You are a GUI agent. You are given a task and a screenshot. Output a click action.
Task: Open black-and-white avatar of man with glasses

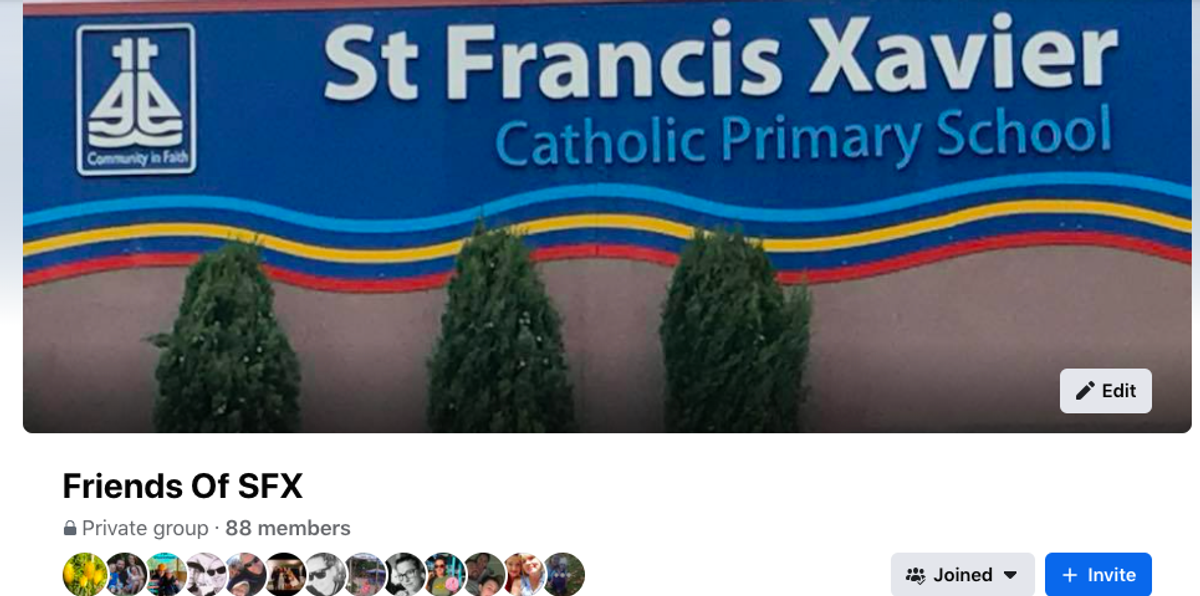point(405,574)
